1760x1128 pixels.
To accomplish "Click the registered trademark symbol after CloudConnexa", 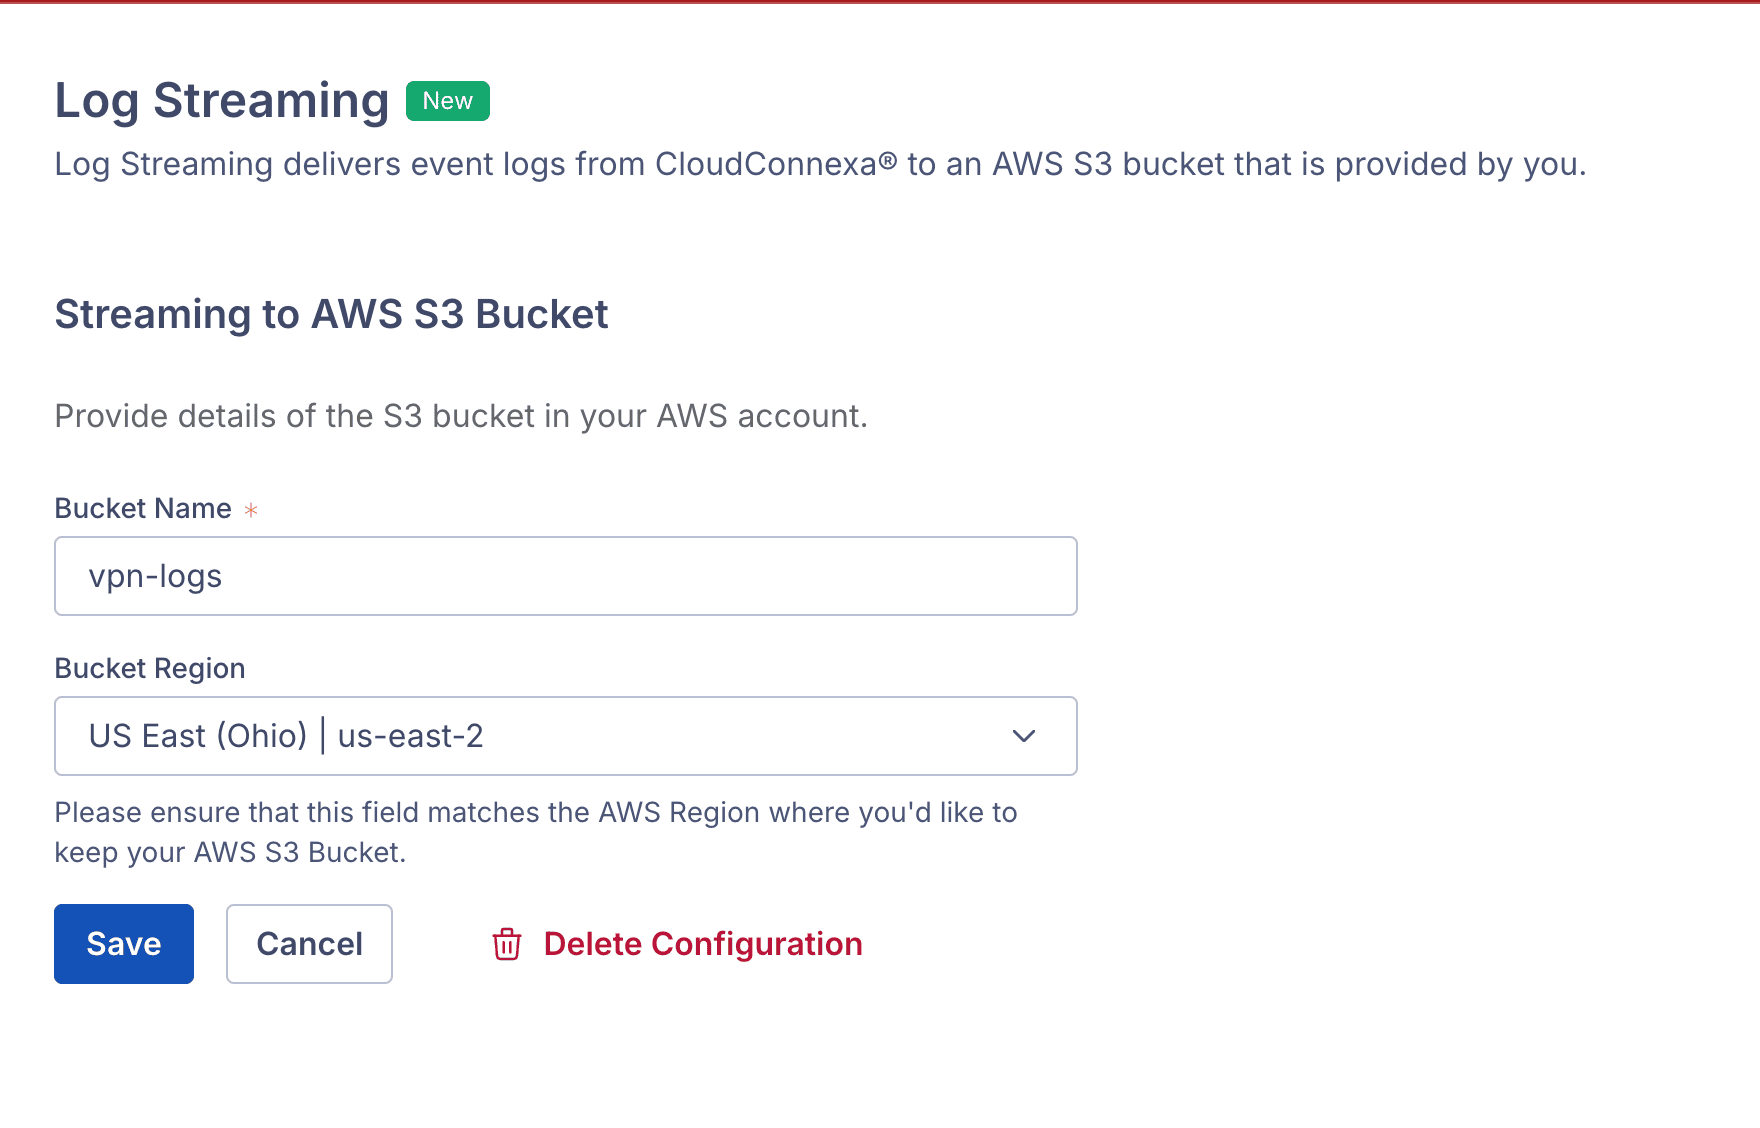I will point(888,160).
